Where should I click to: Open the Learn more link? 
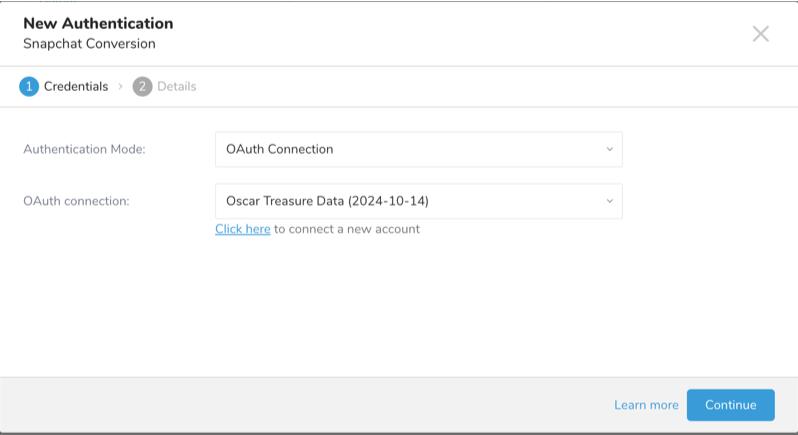(x=646, y=405)
